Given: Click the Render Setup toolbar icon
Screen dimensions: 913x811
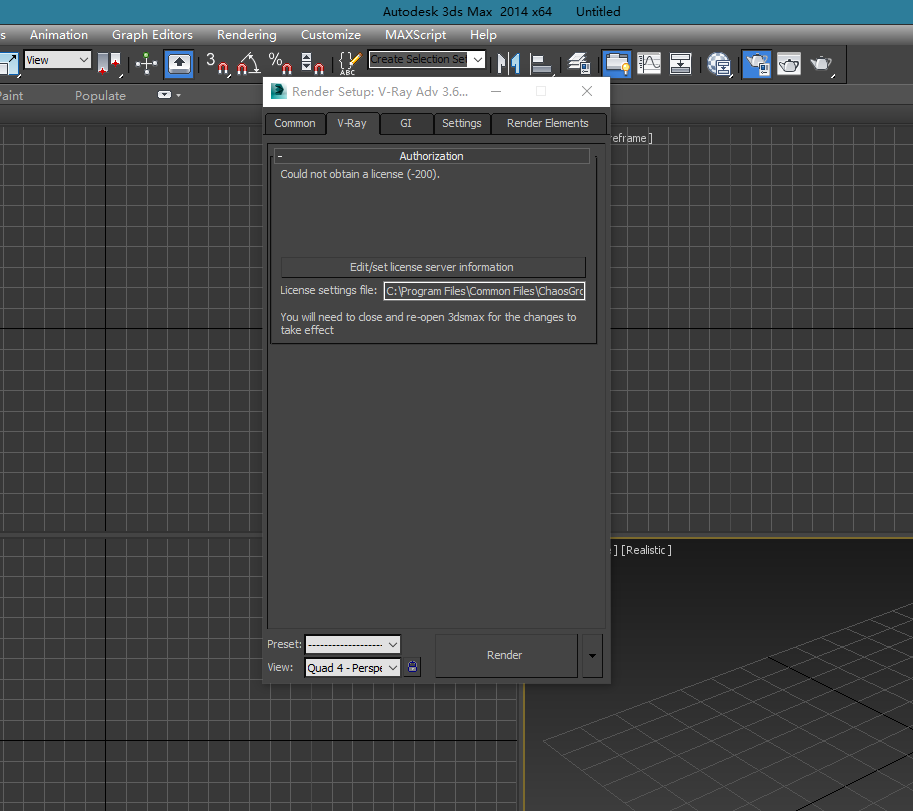Looking at the screenshot, I should point(757,63).
